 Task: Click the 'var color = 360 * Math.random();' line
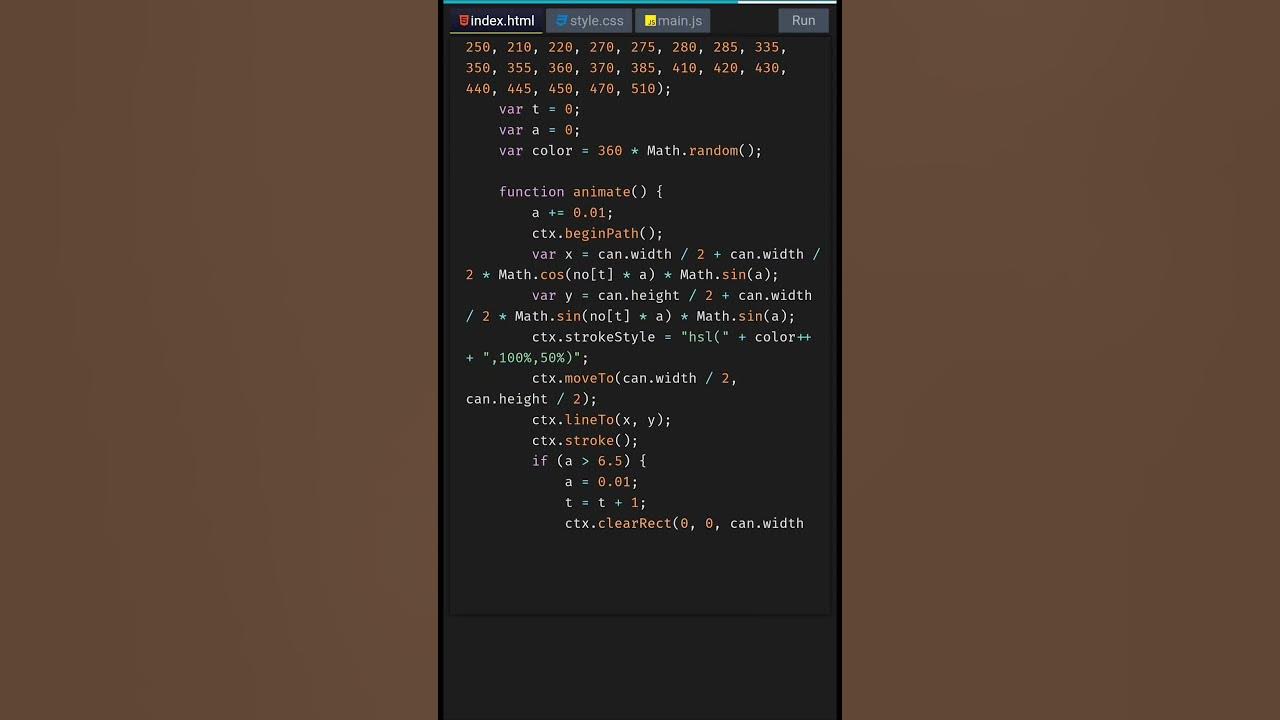[630, 151]
